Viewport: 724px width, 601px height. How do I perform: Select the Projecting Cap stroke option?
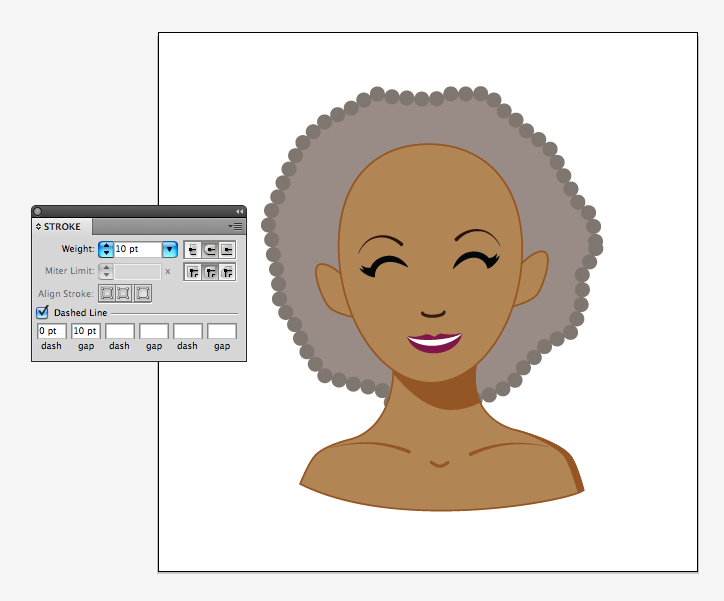[227, 250]
